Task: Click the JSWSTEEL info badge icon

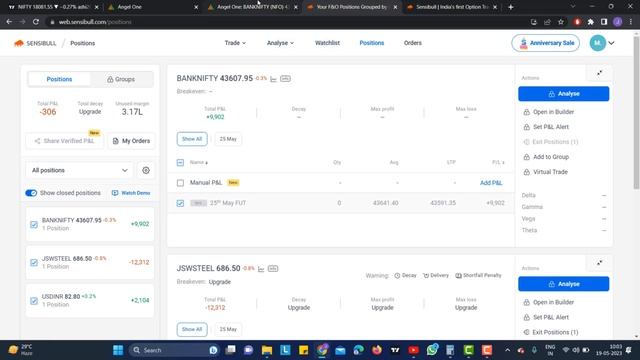Action: (x=273, y=269)
